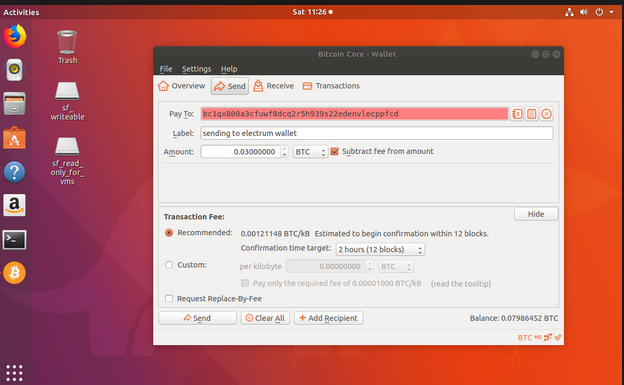Click the HD wallet status icon
Viewport: 624px width, 385px height.
(x=538, y=337)
